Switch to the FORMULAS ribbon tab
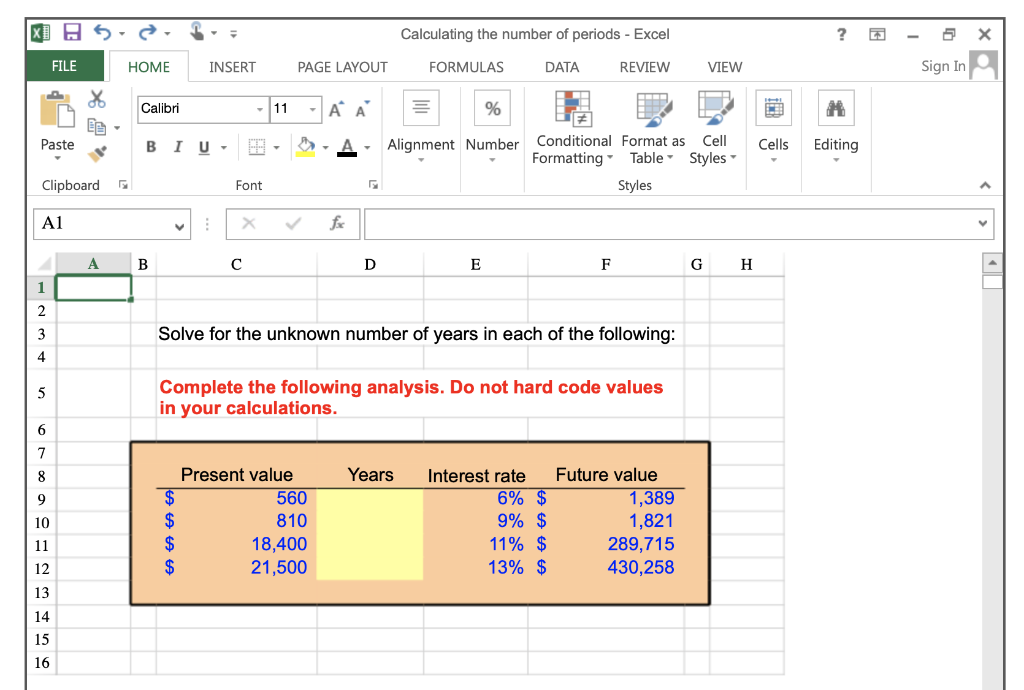 466,67
